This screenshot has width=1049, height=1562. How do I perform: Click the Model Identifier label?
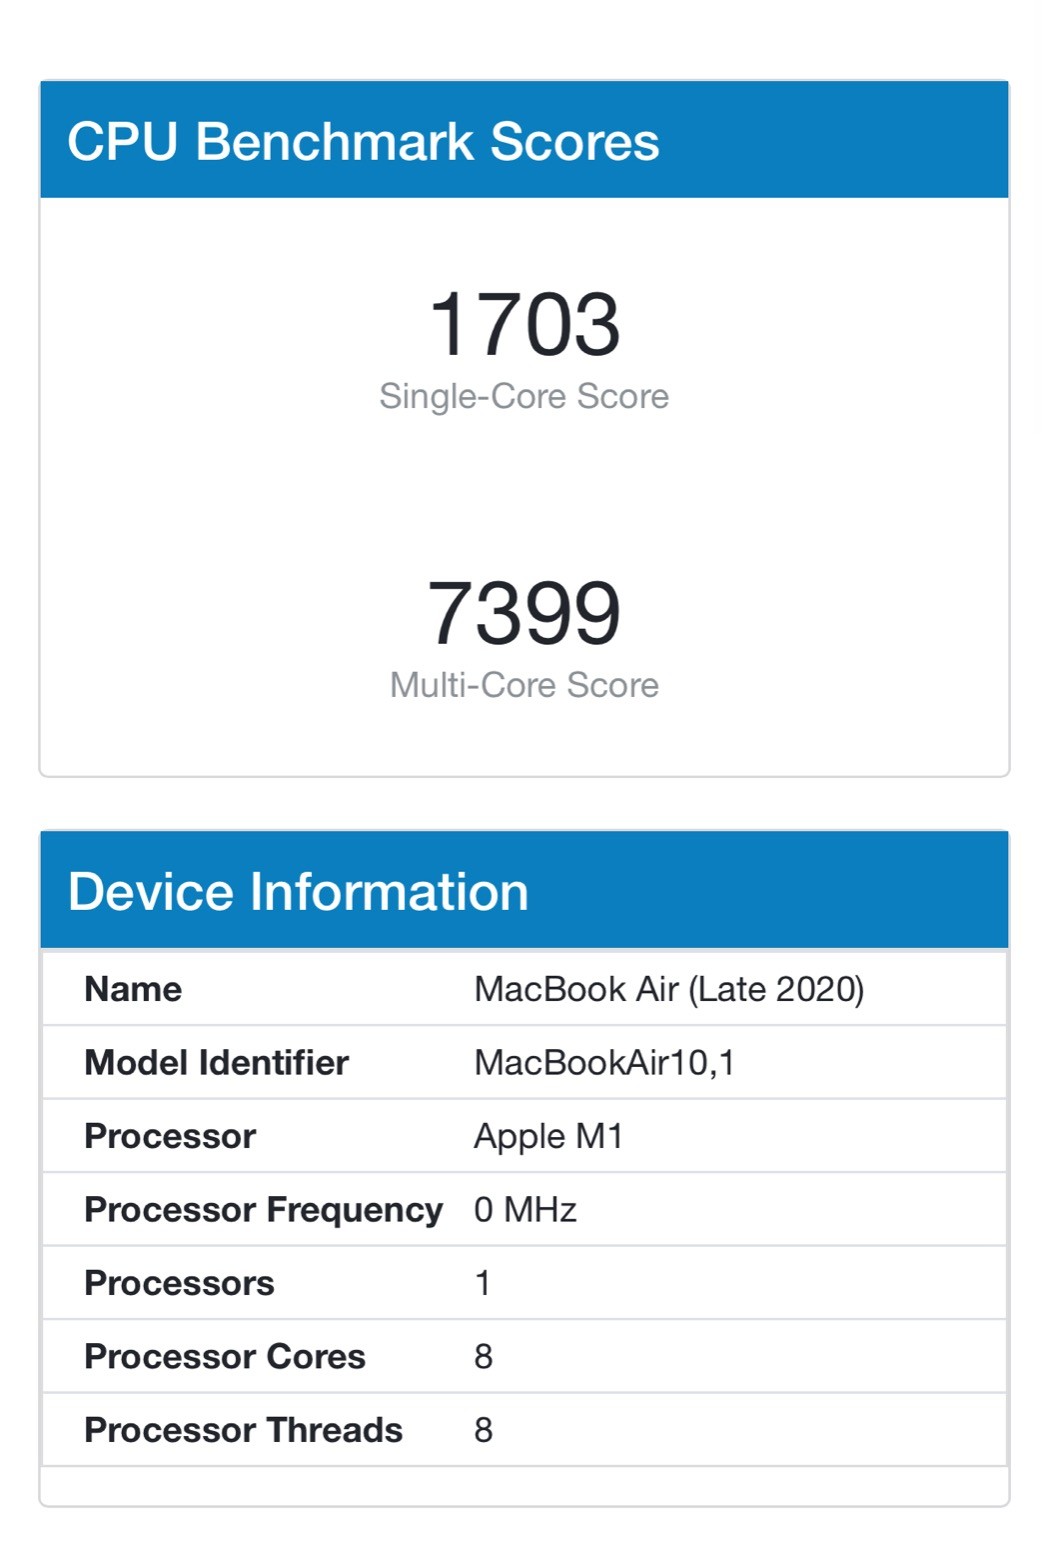coord(217,1062)
